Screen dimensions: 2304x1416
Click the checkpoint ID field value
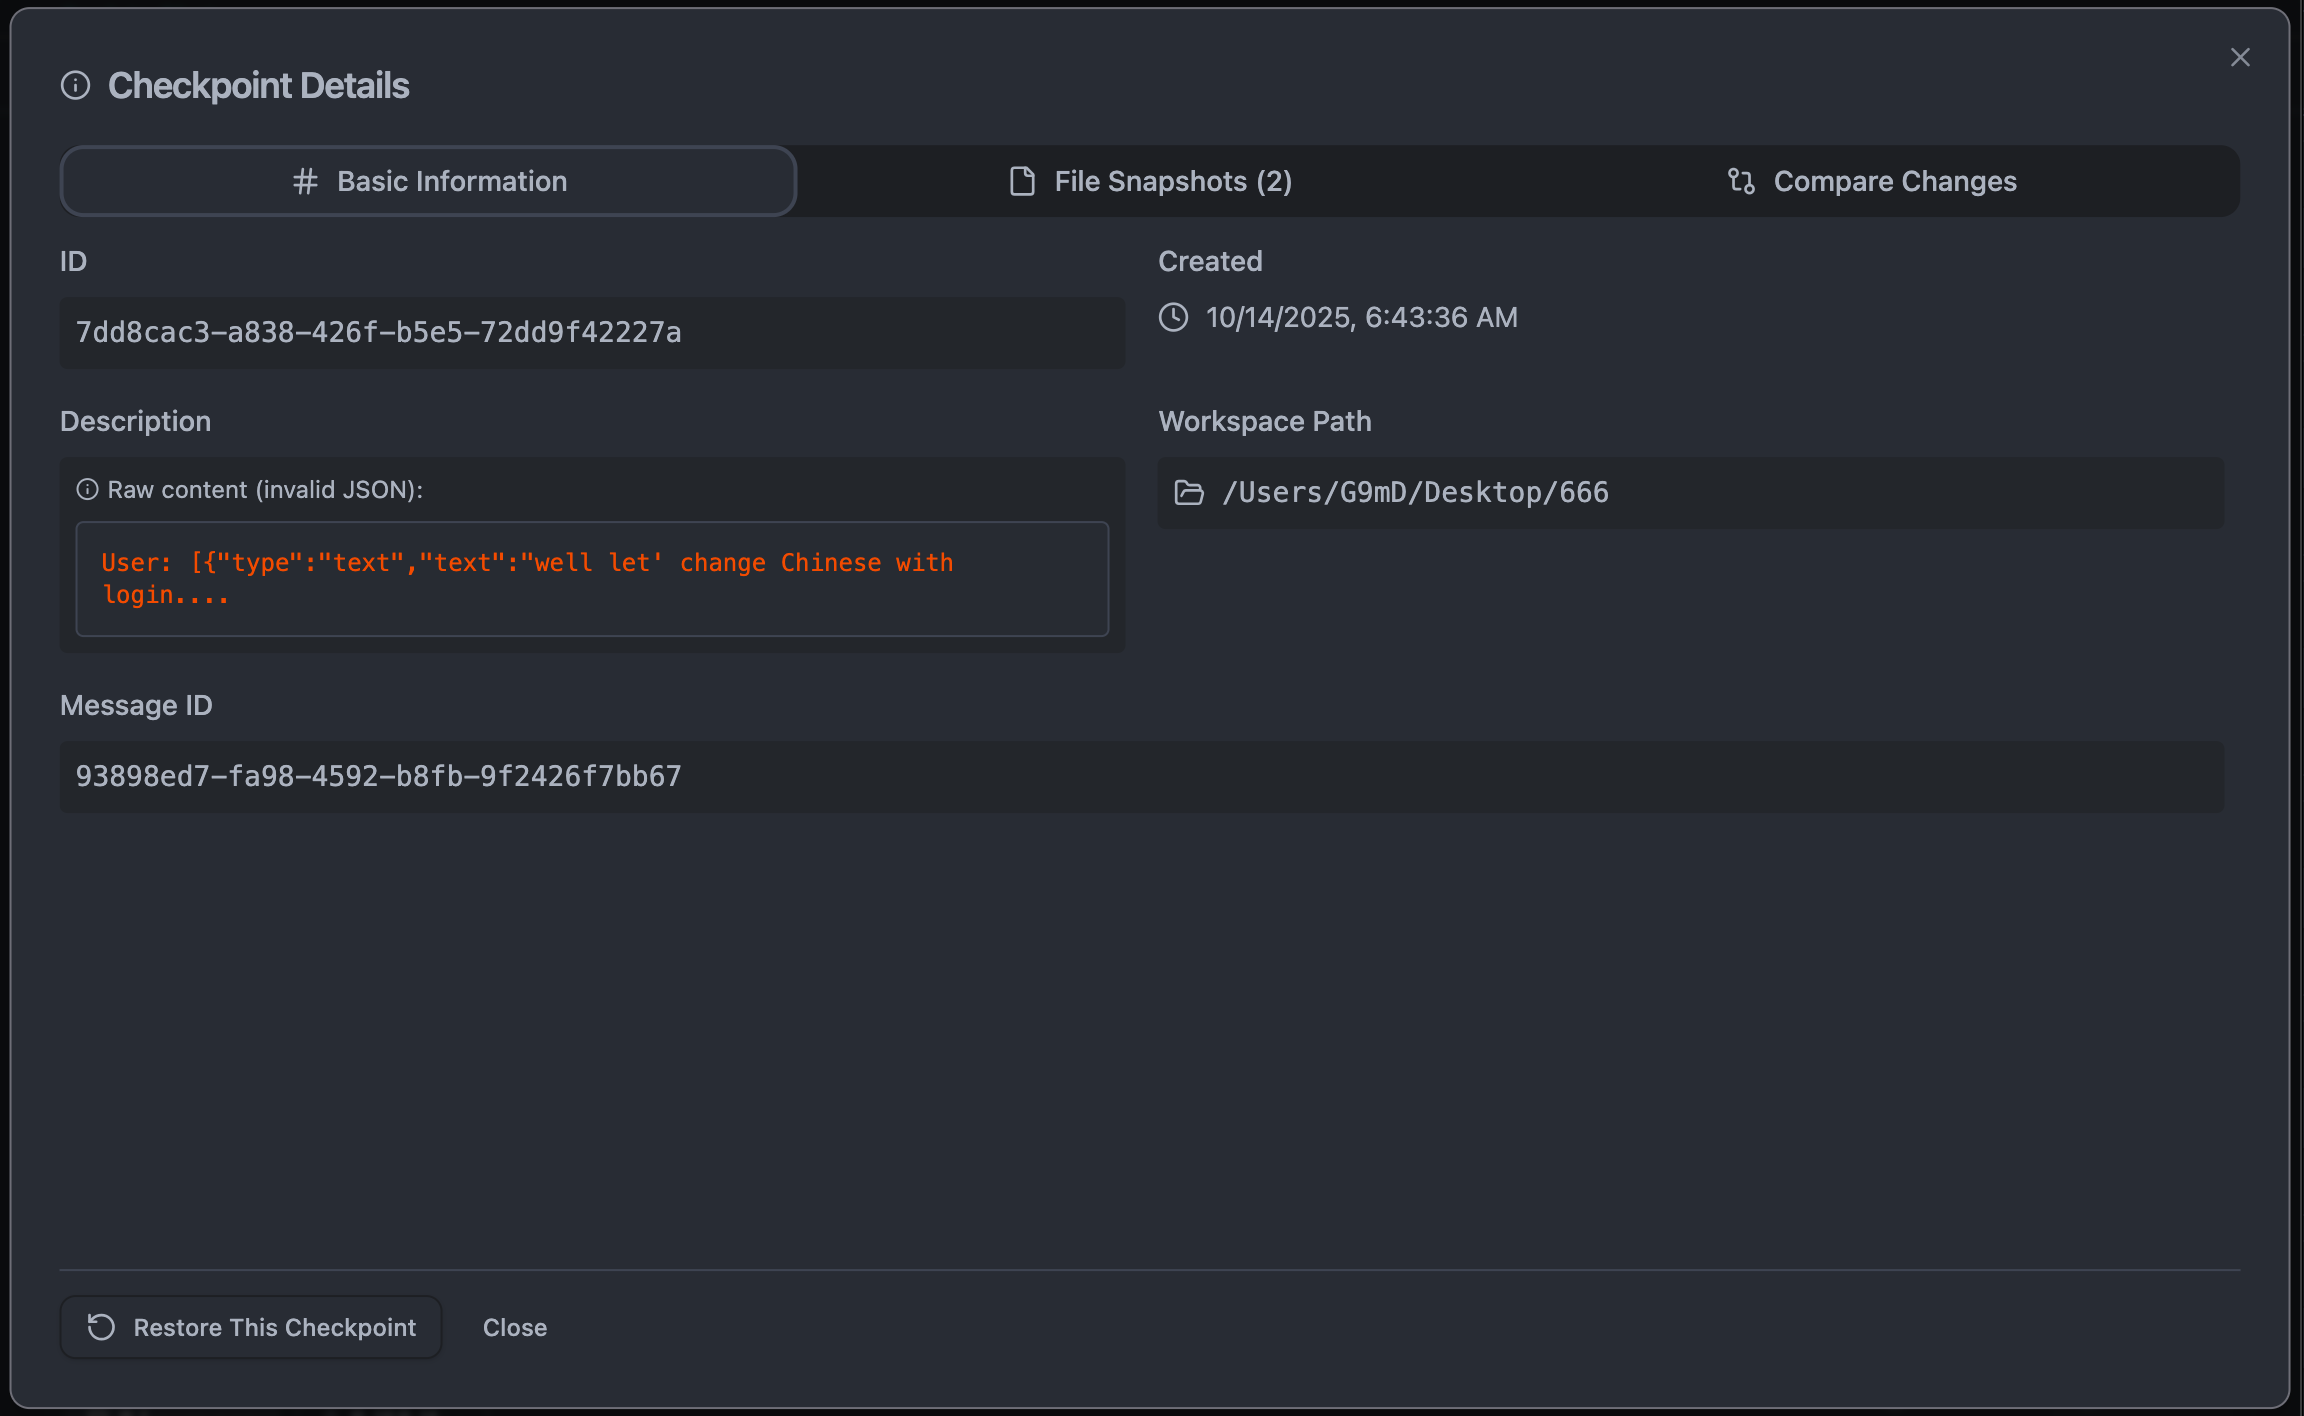379,333
